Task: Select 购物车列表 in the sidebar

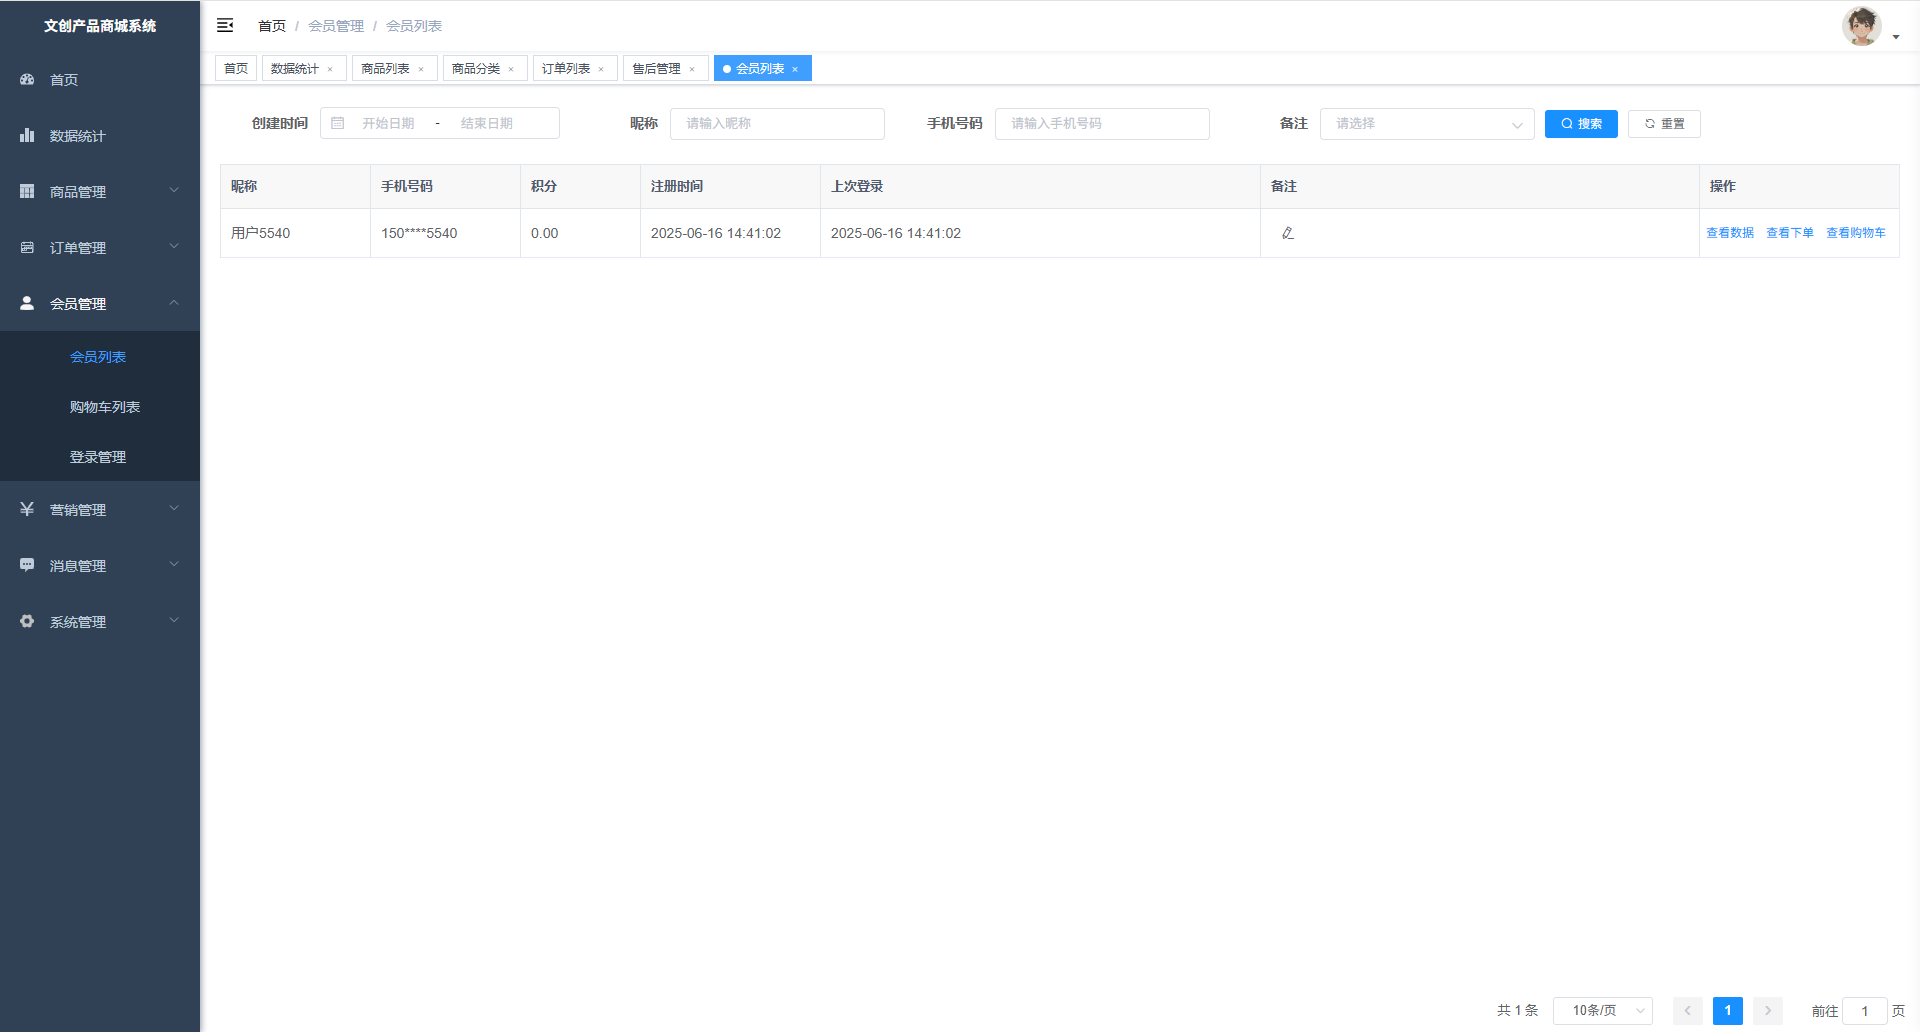Action: coord(105,407)
